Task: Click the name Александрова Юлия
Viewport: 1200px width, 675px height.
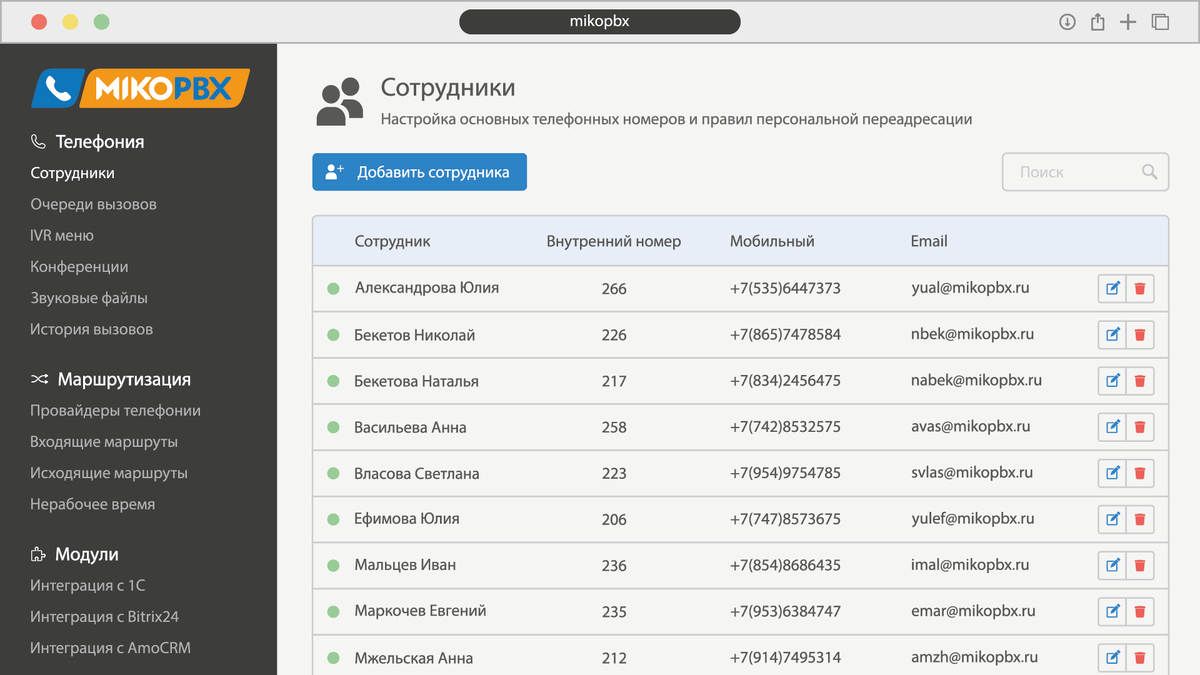Action: point(427,288)
